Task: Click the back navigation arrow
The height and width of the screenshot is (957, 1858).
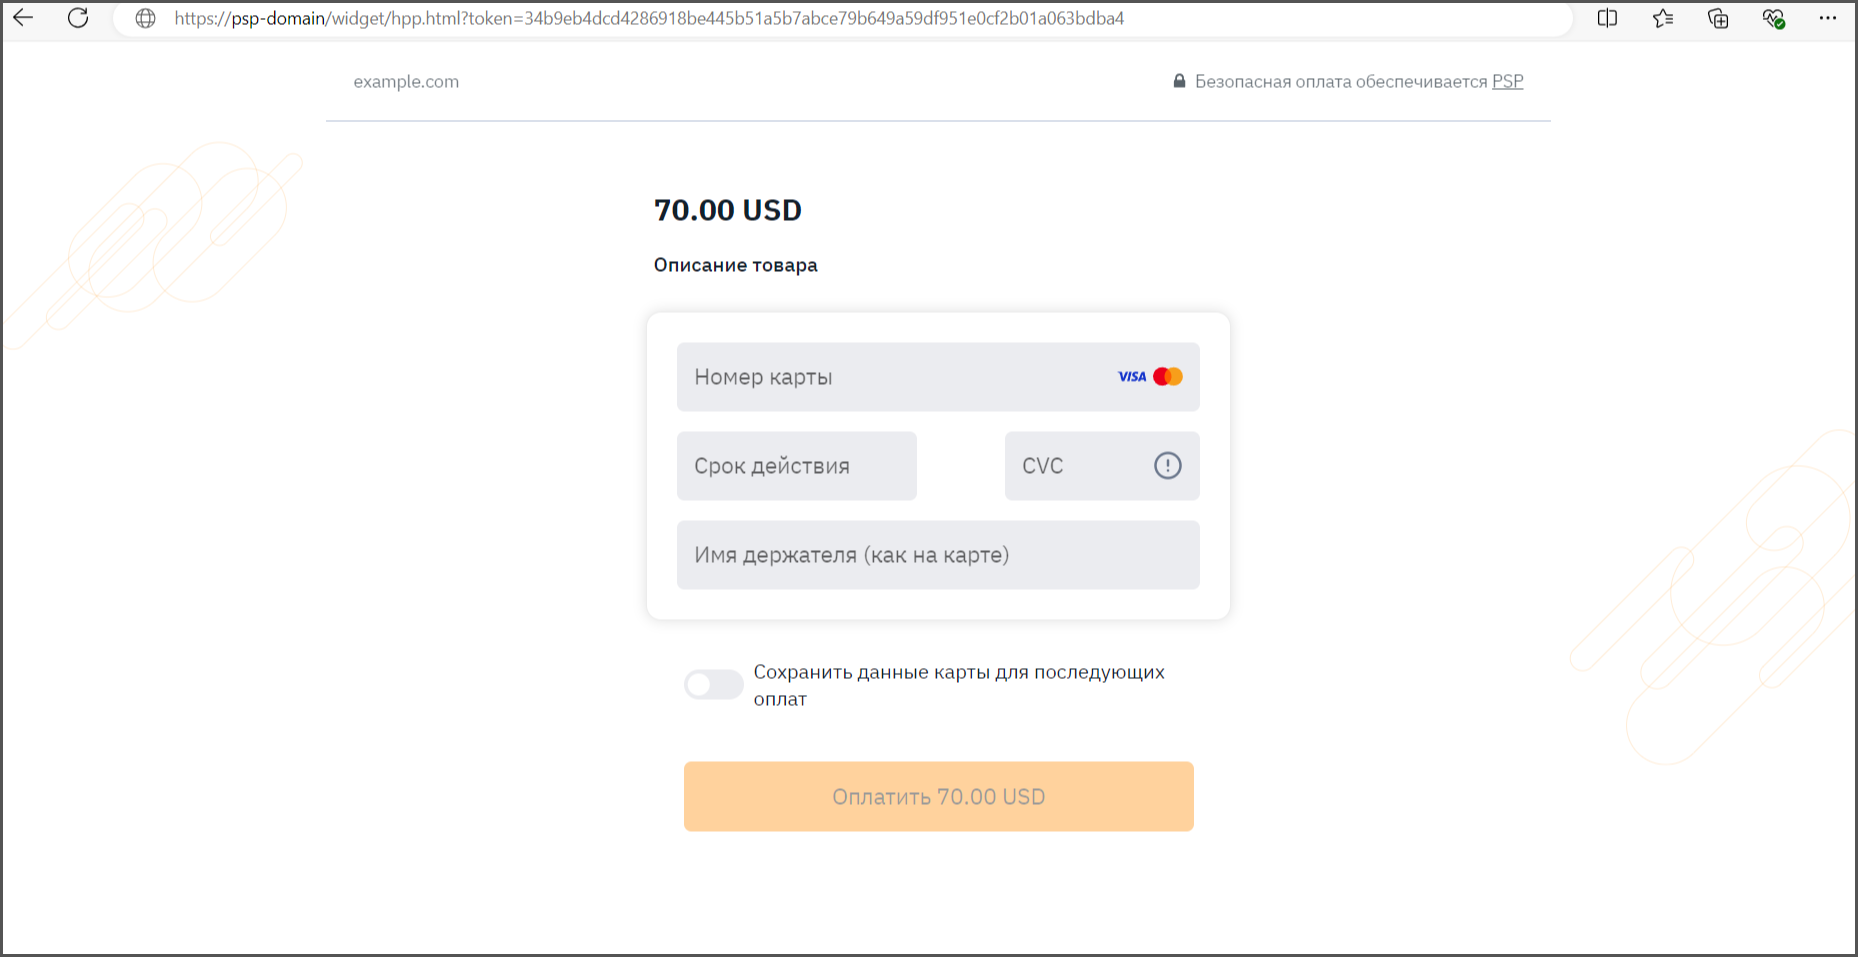Action: pos(23,18)
